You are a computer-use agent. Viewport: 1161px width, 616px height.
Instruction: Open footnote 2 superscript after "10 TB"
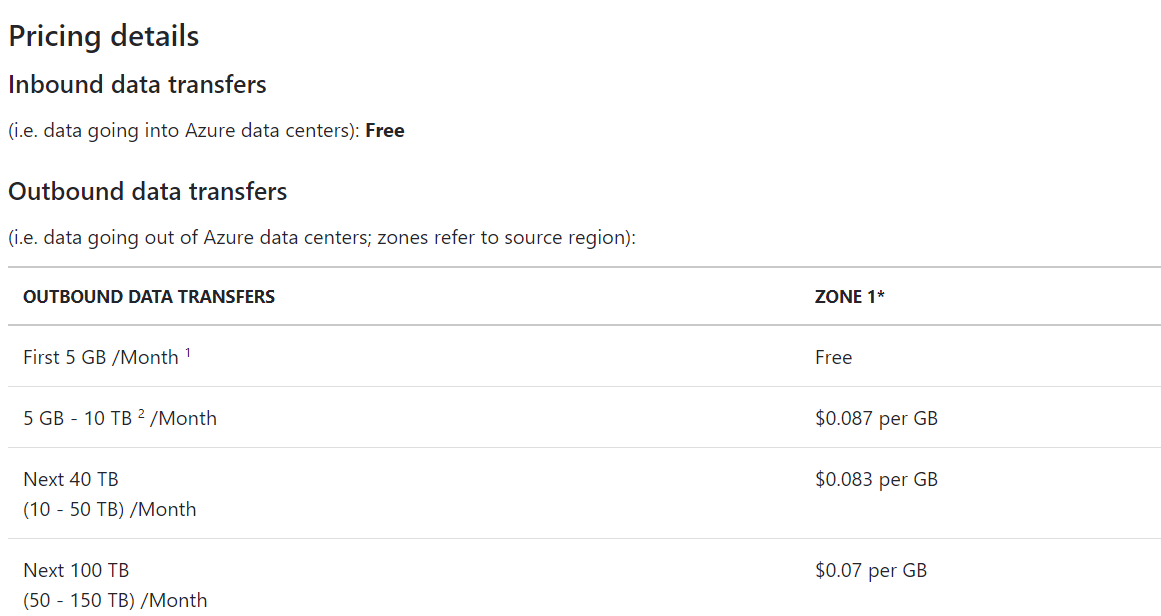click(141, 414)
